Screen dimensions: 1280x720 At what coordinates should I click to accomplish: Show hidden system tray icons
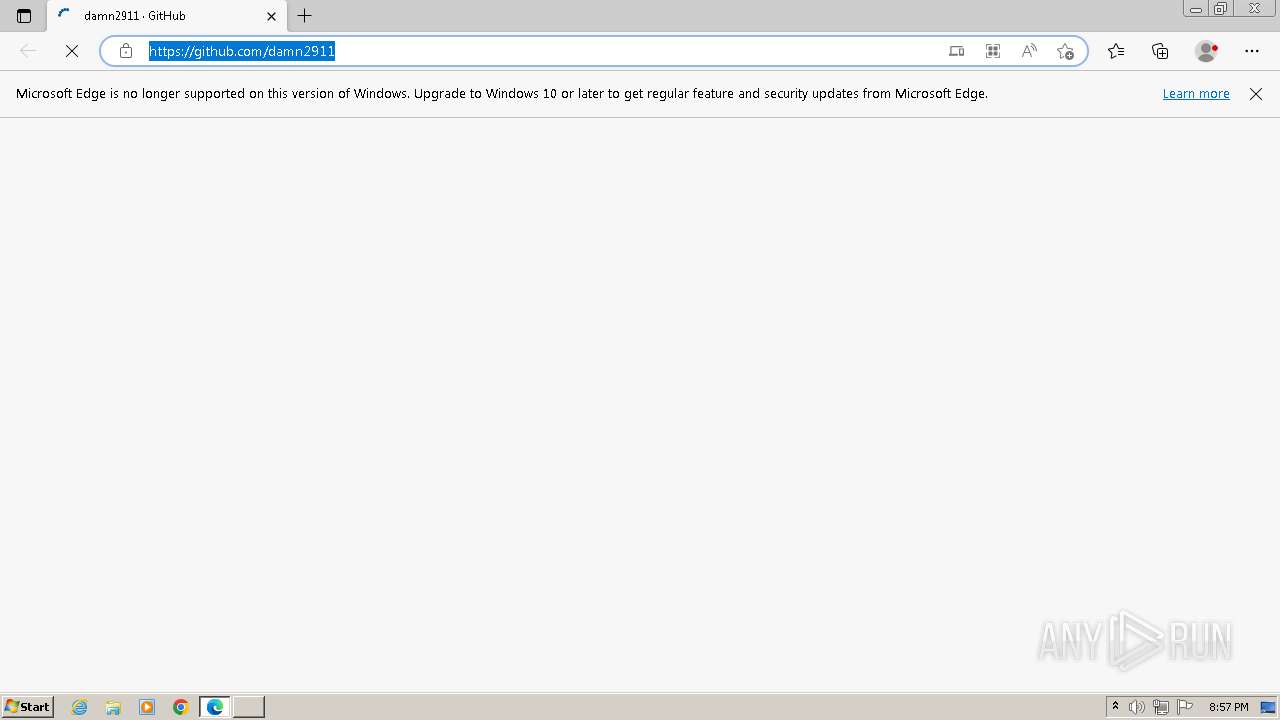(1116, 707)
